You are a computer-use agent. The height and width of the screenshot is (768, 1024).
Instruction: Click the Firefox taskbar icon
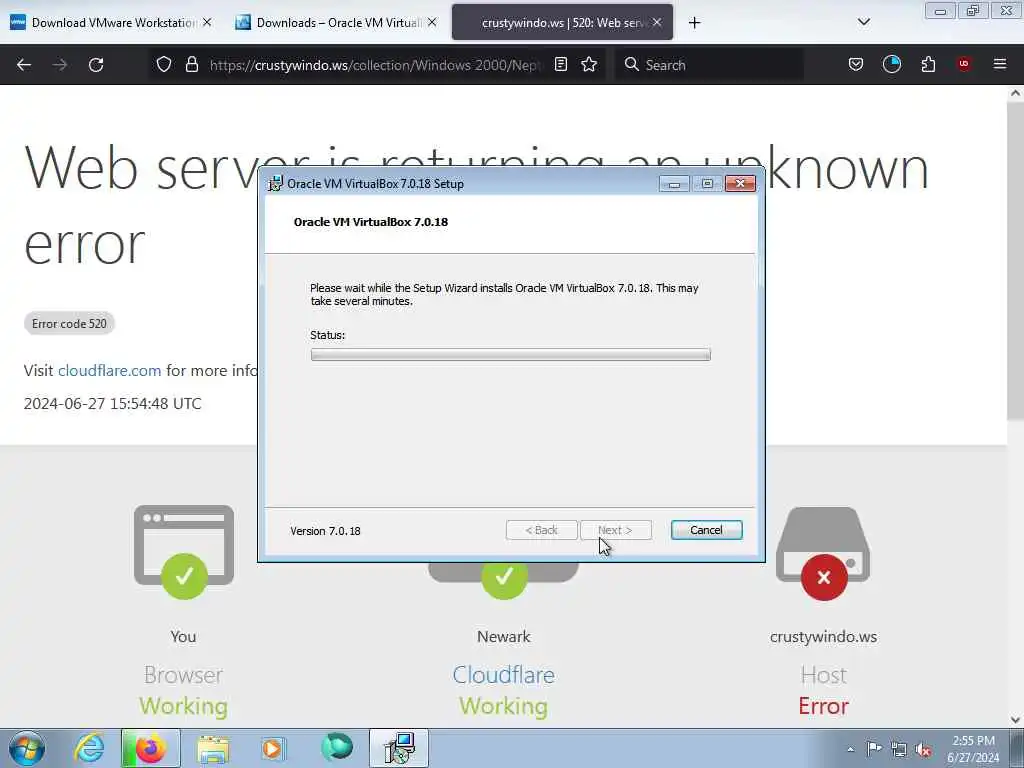click(150, 748)
